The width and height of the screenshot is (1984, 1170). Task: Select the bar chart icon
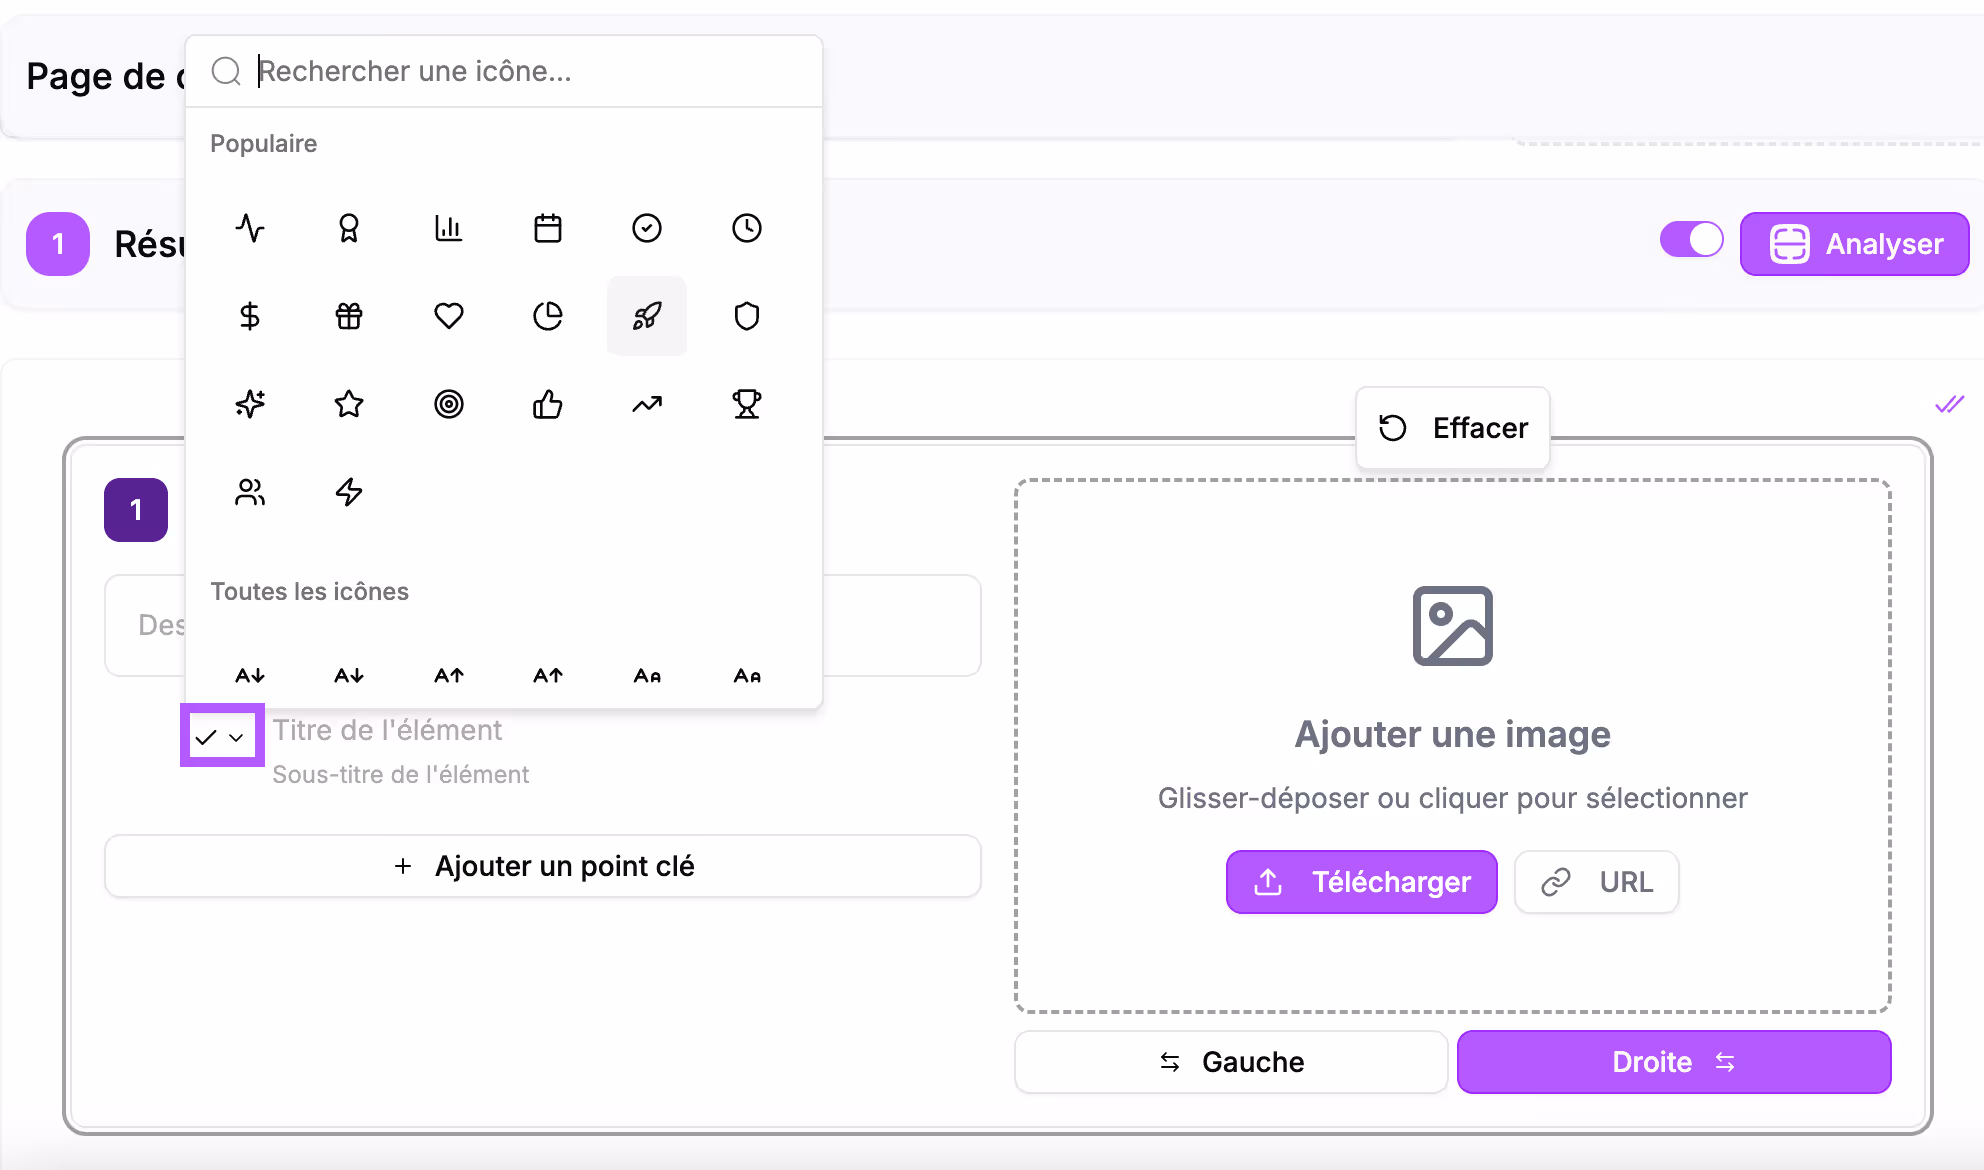coord(448,228)
